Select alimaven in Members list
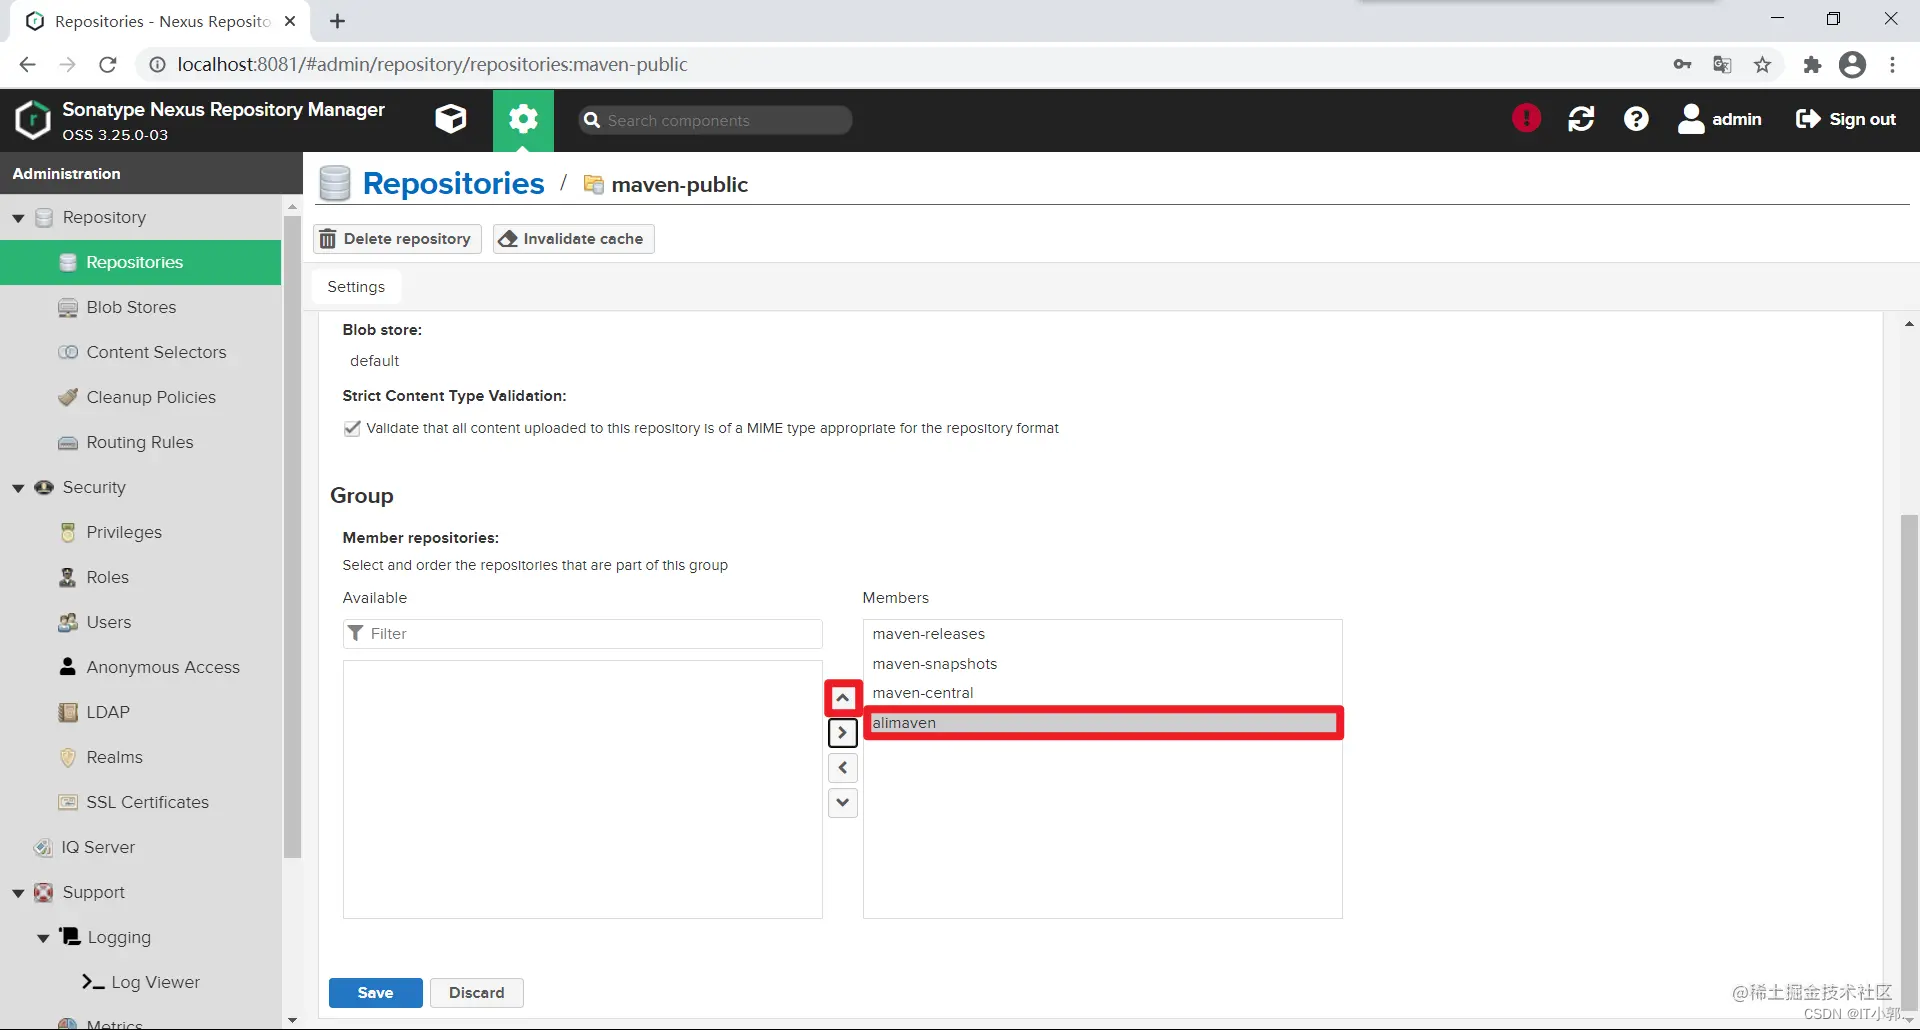Viewport: 1920px width, 1030px height. click(1102, 723)
